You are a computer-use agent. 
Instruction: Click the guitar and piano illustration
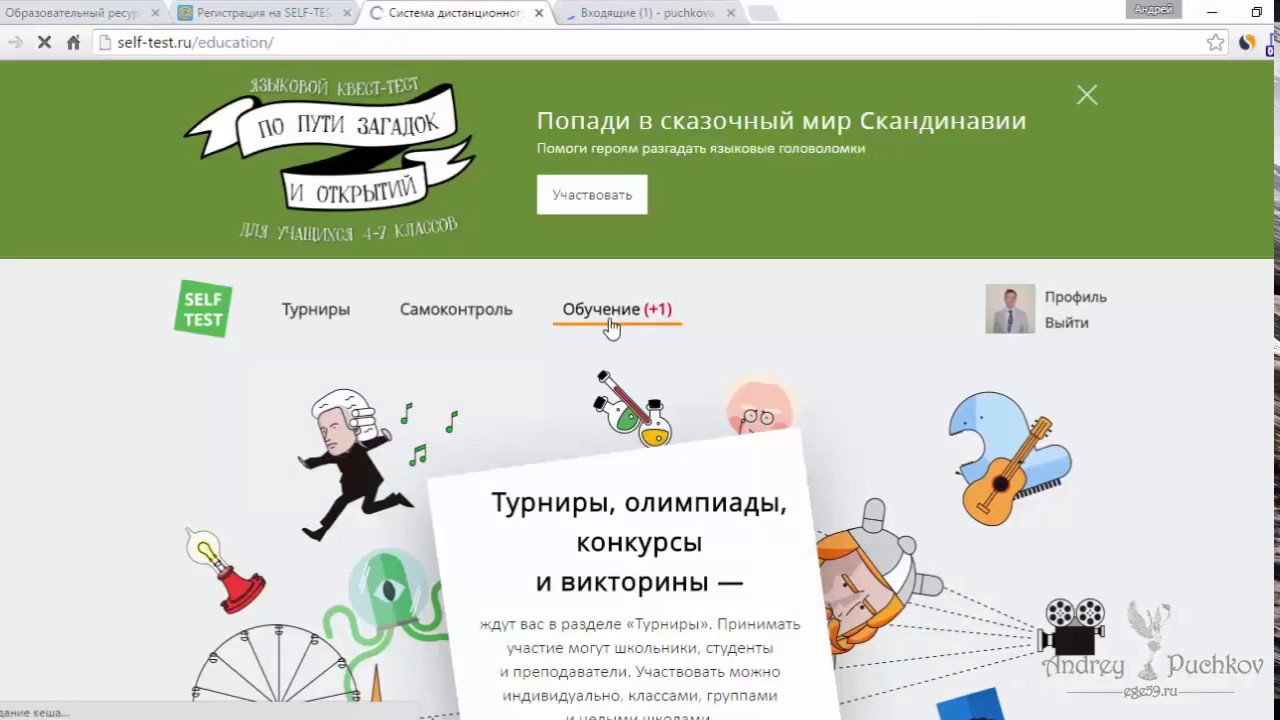tap(1010, 457)
